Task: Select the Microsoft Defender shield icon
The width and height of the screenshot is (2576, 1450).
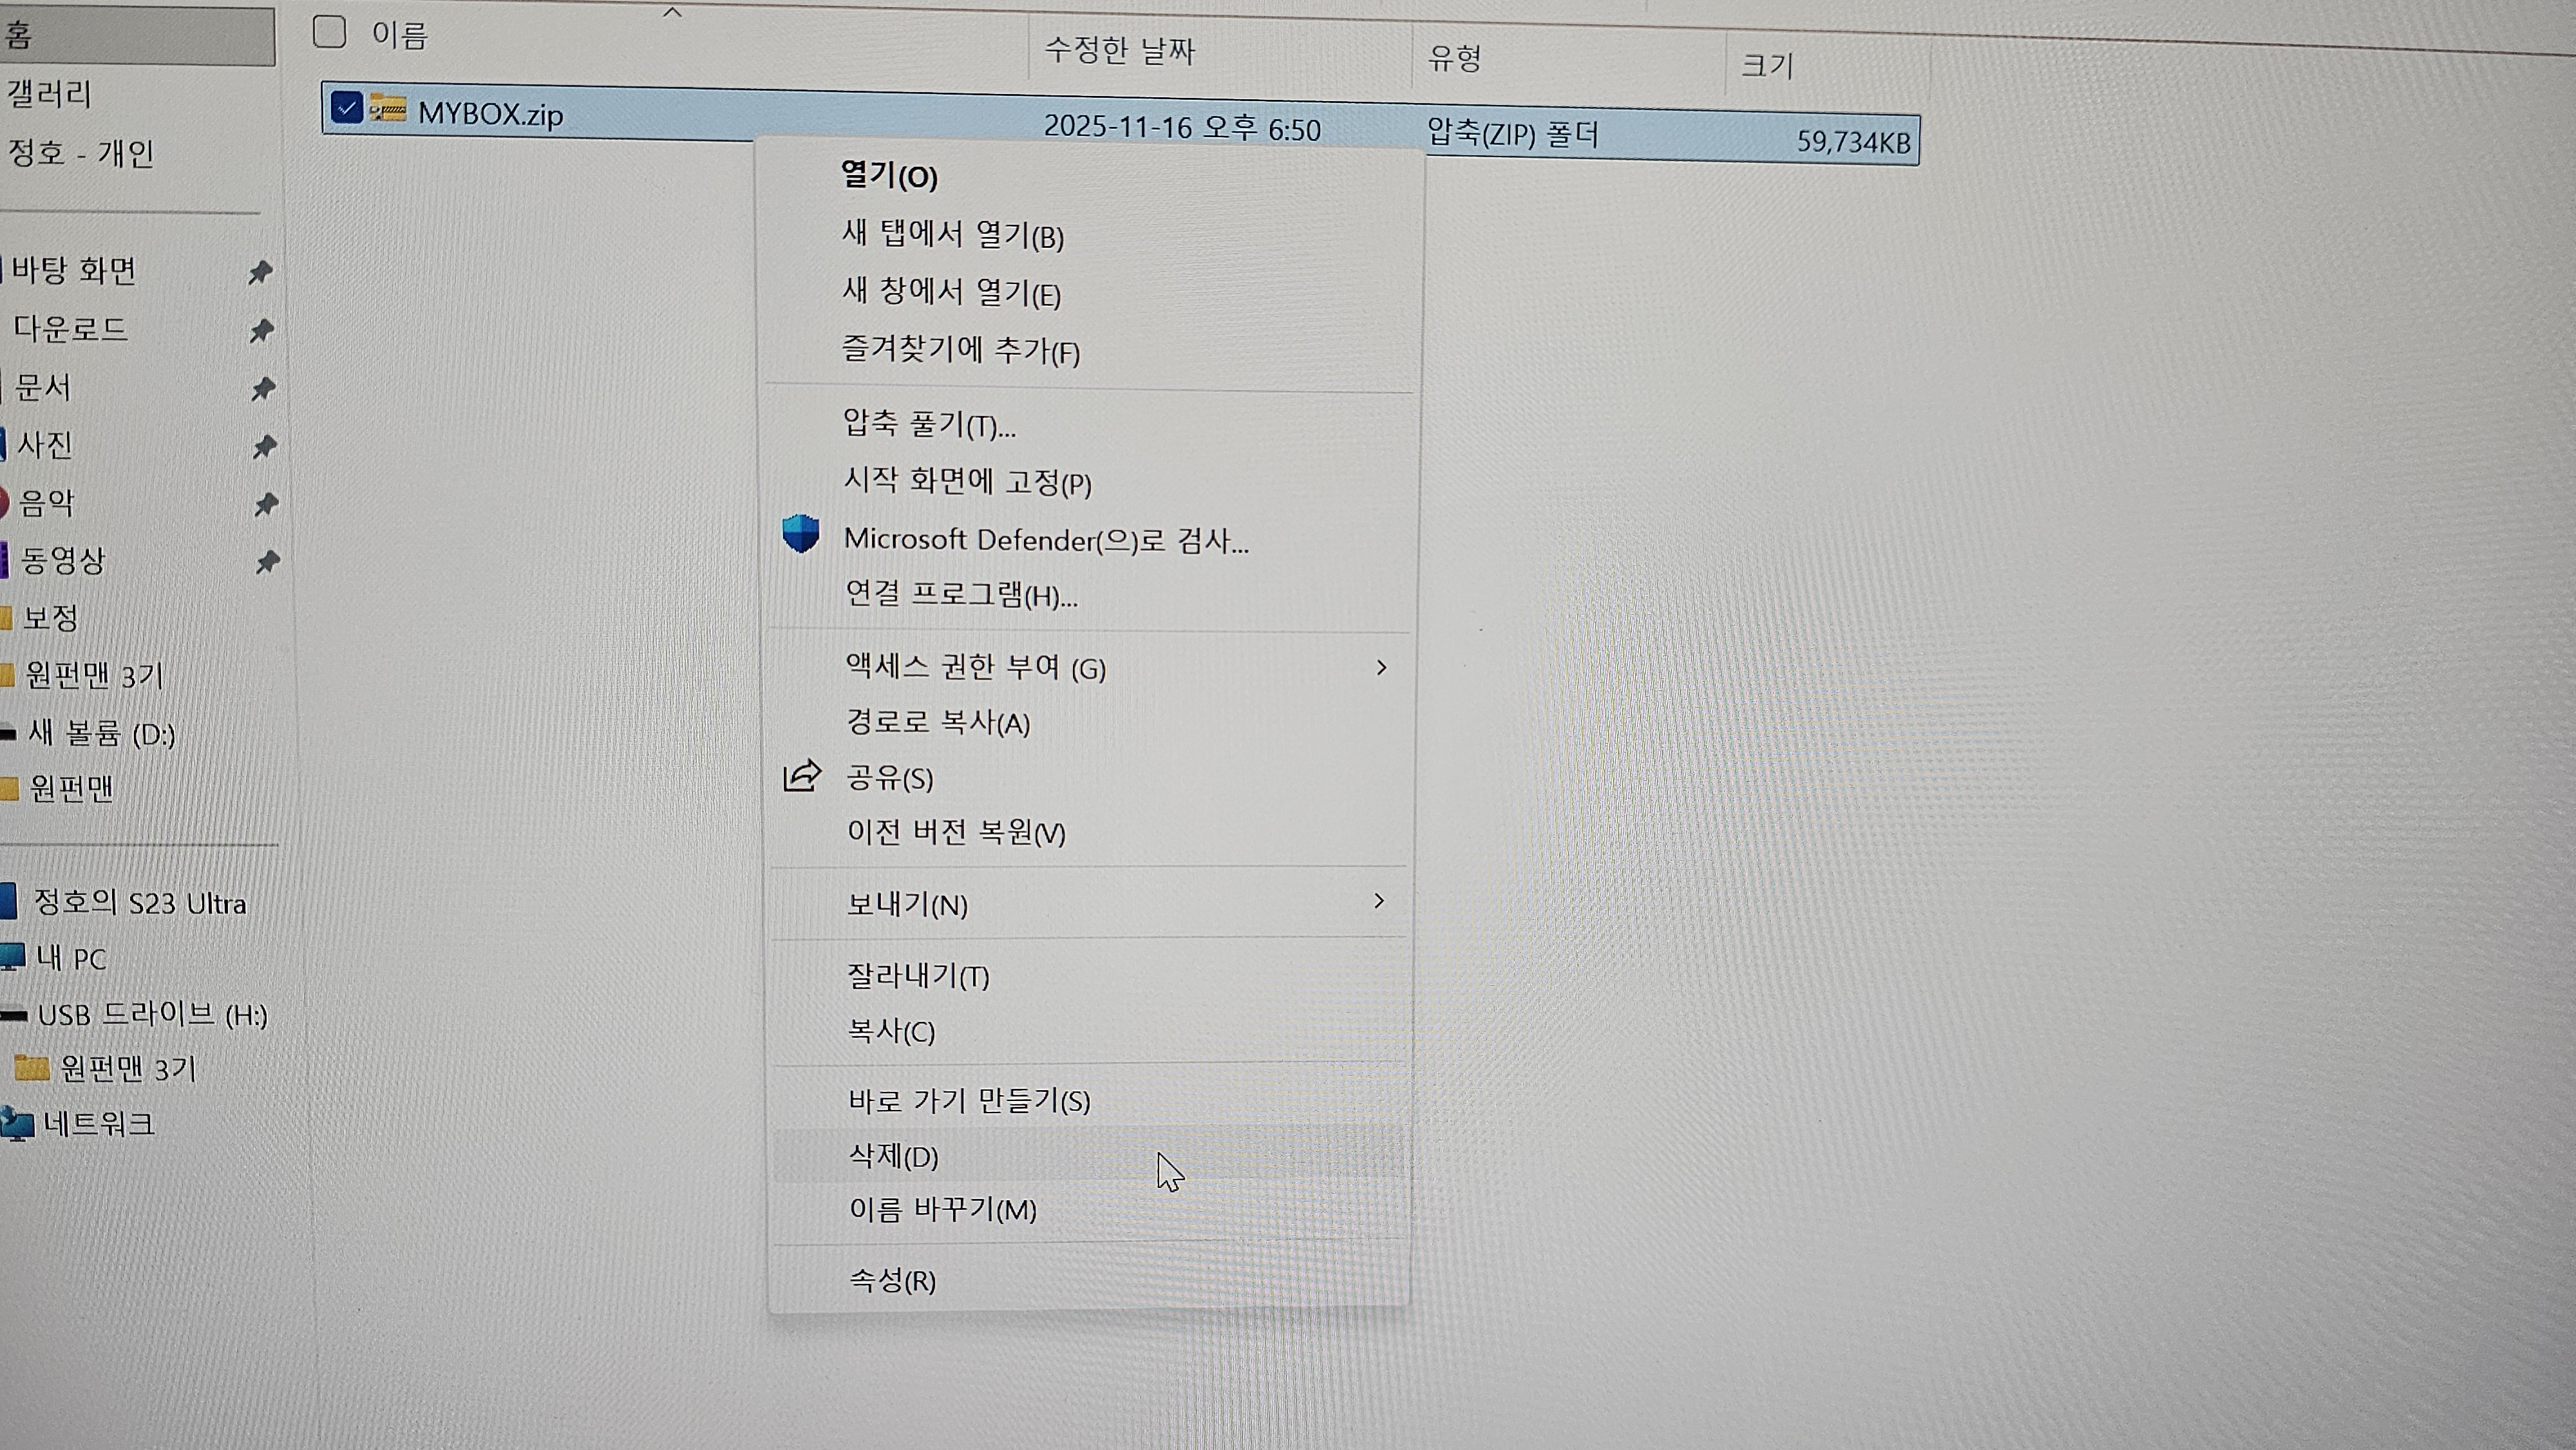Action: [x=800, y=539]
